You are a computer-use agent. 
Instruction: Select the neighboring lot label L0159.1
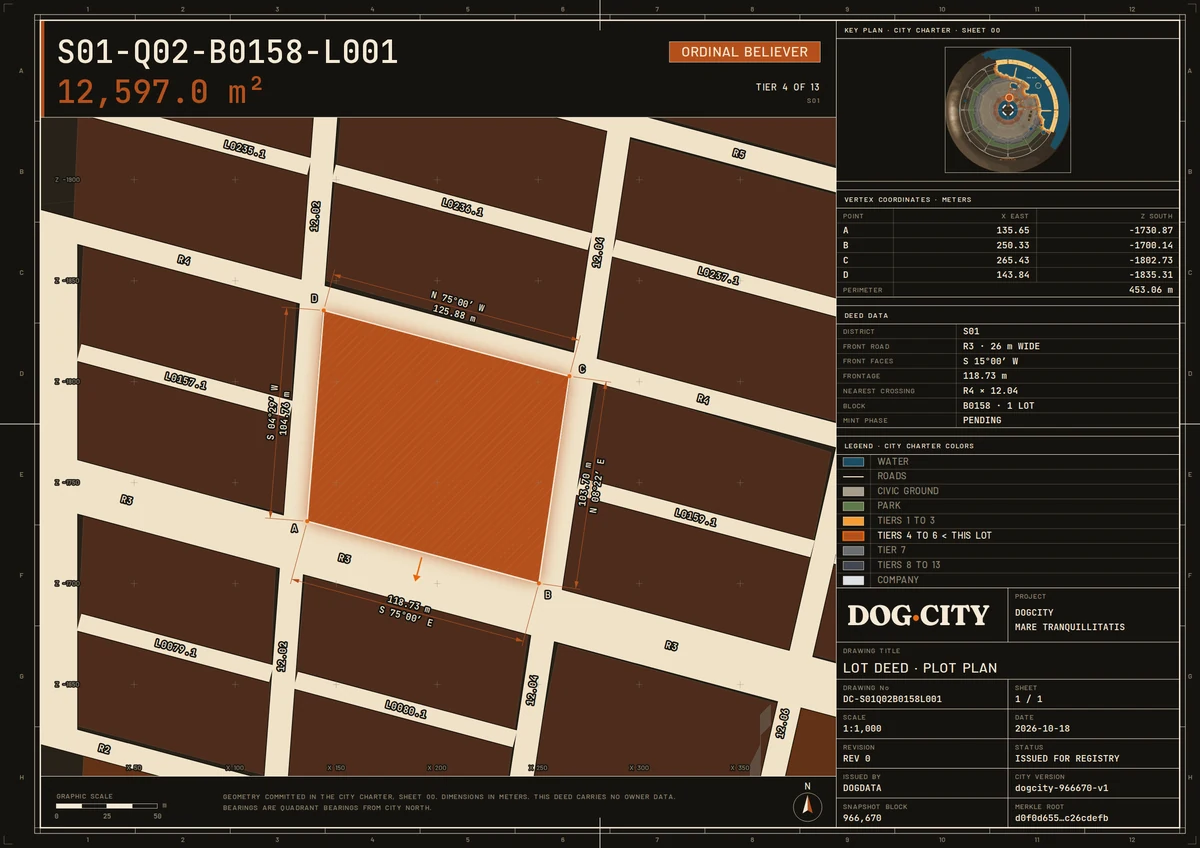point(695,517)
